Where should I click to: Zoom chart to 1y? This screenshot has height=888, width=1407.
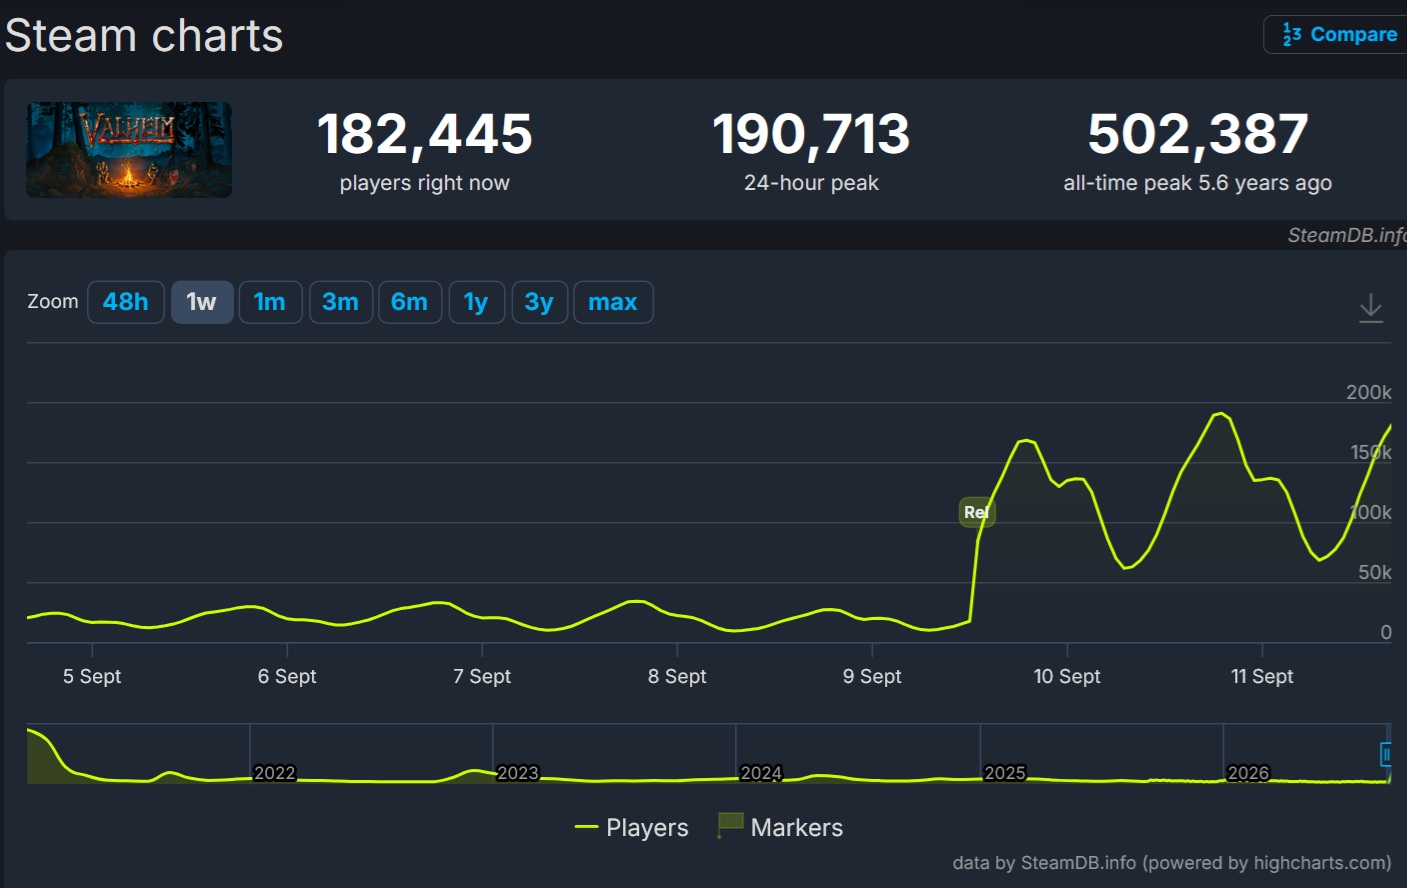click(x=476, y=302)
